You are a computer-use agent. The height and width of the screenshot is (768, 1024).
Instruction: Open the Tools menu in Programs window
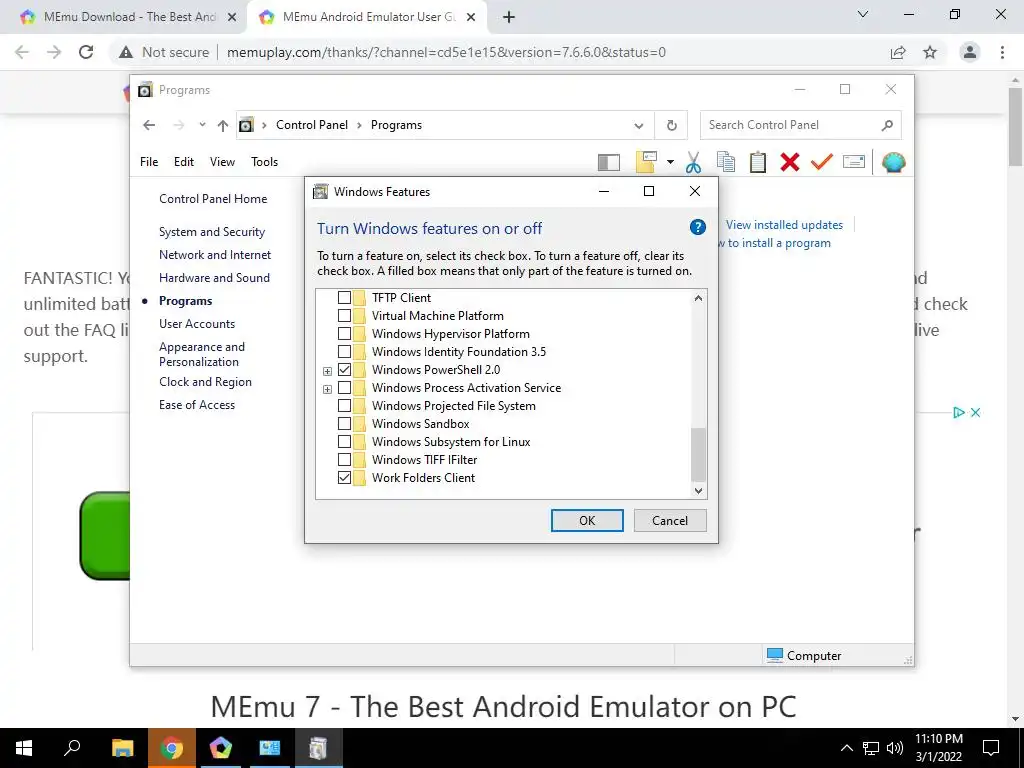click(264, 162)
